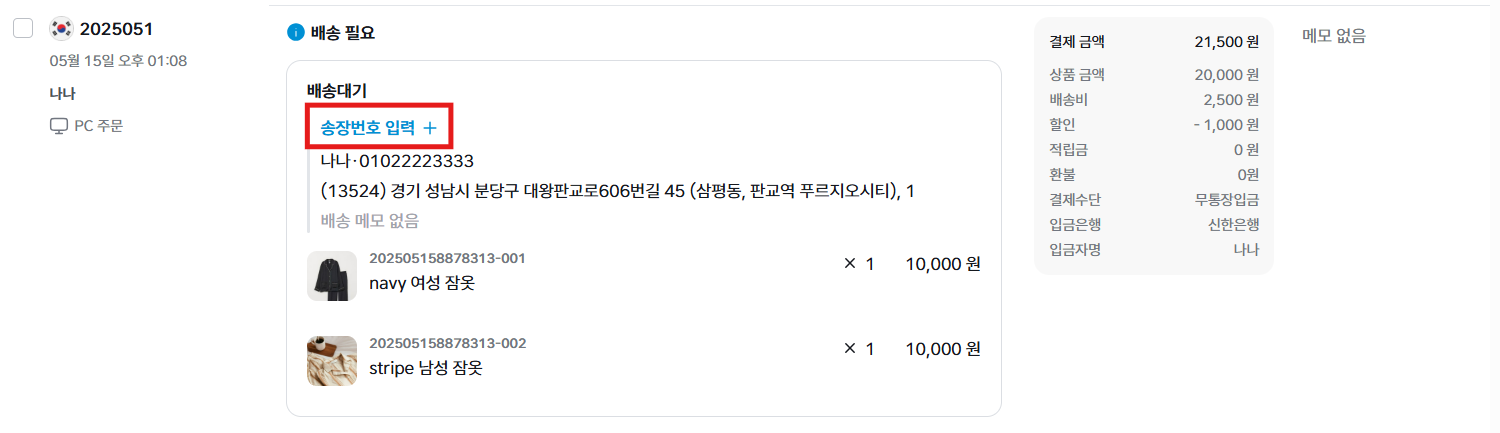The width and height of the screenshot is (1500, 433).
Task: Click the 메모 없음 memo field
Action: pyautogui.click(x=1333, y=36)
